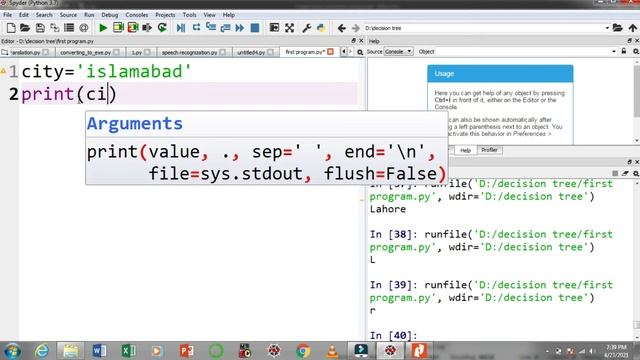
Task: Open File menu
Action: coord(7,15)
